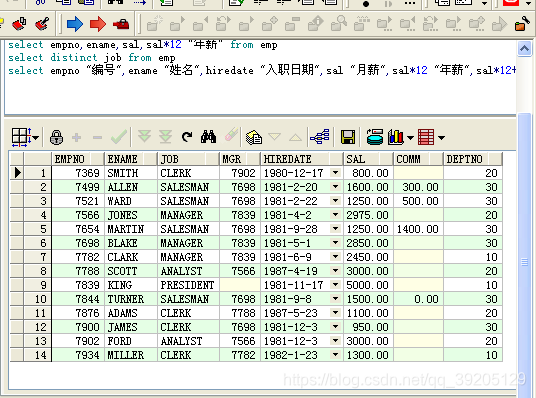Click the select grid mode icon
Image resolution: width=536 pixels, height=398 pixels.
coord(21,137)
